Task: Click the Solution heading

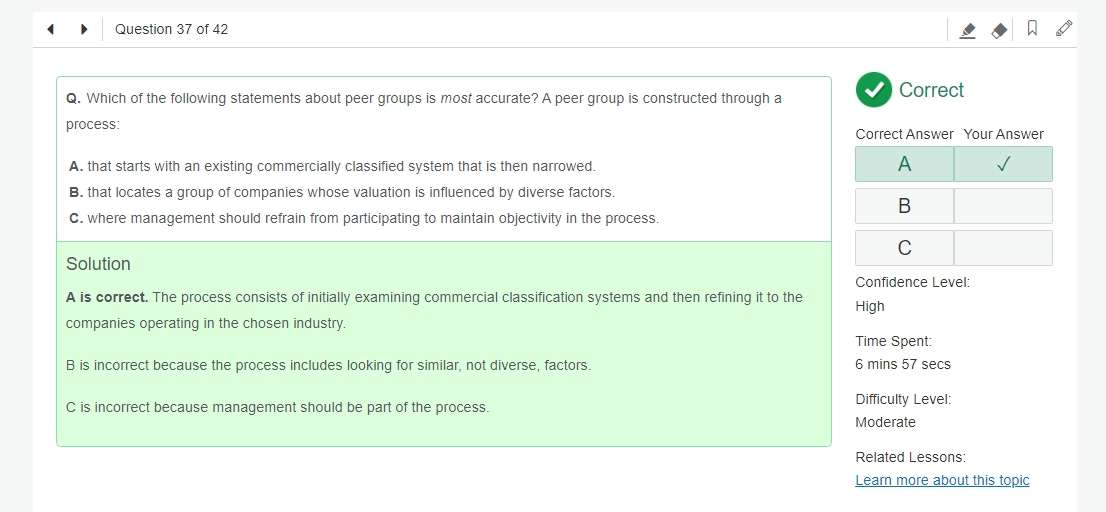Action: pyautogui.click(x=98, y=264)
